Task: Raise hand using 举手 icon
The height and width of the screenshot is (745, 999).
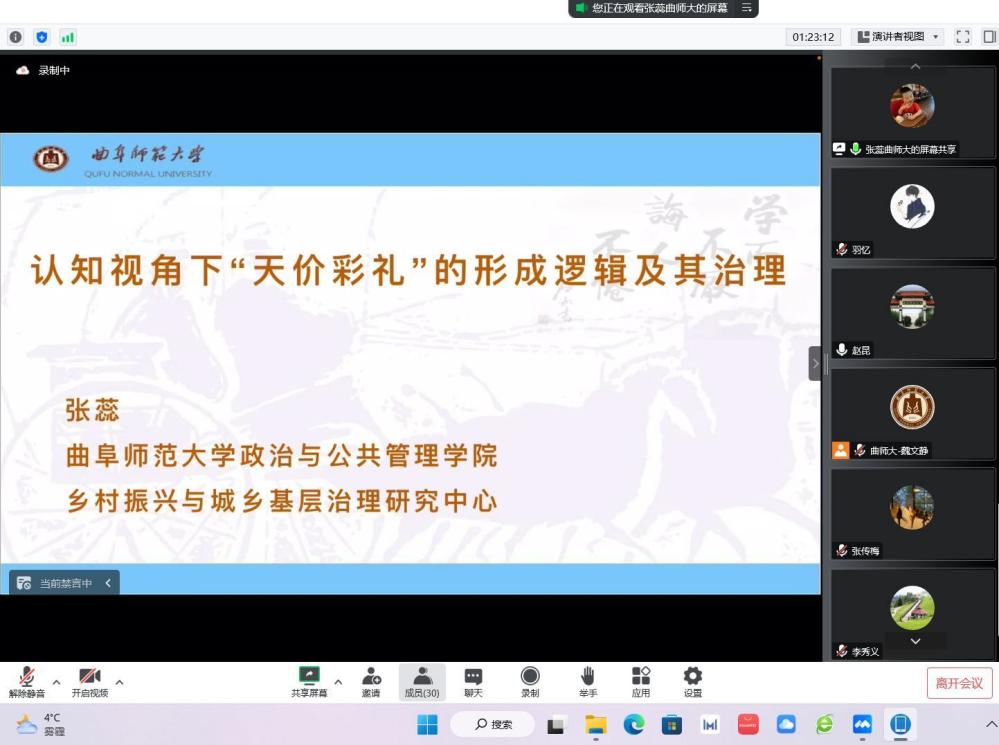Action: point(588,681)
